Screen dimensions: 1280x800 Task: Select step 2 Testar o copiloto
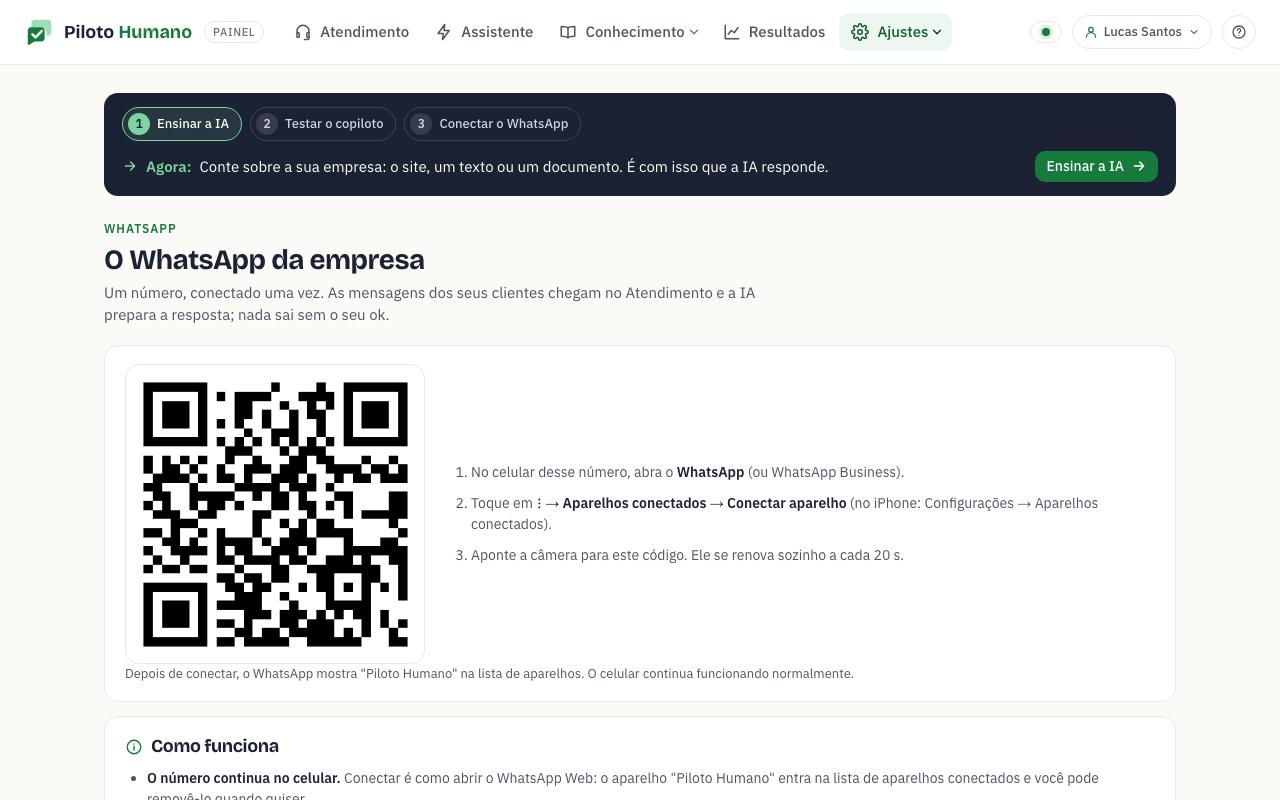(x=323, y=124)
